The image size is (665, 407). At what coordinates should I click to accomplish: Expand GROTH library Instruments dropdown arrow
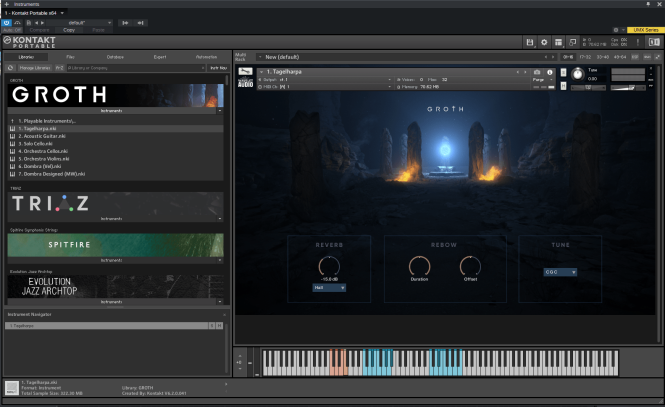click(220, 111)
